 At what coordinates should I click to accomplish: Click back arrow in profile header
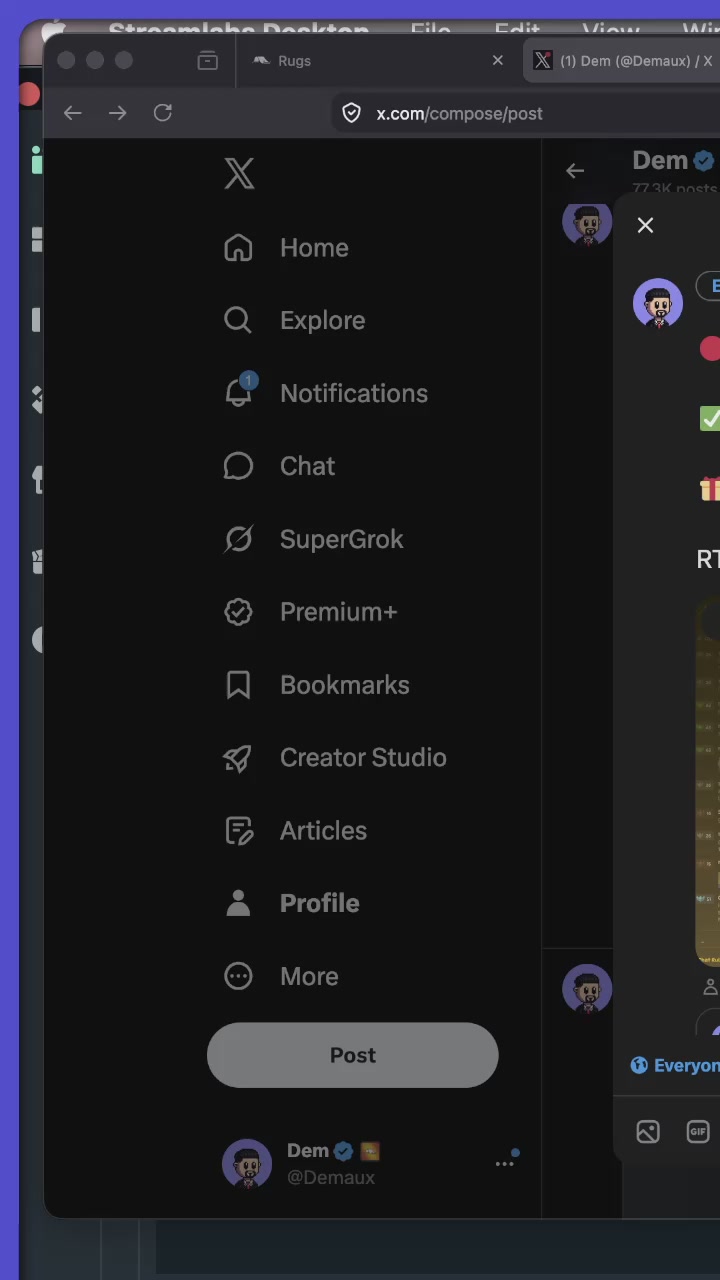(x=575, y=171)
